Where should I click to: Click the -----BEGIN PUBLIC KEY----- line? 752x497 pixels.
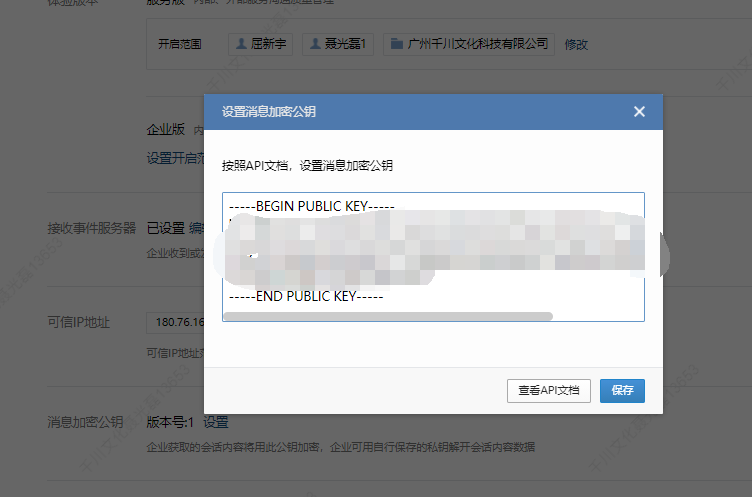coord(312,206)
